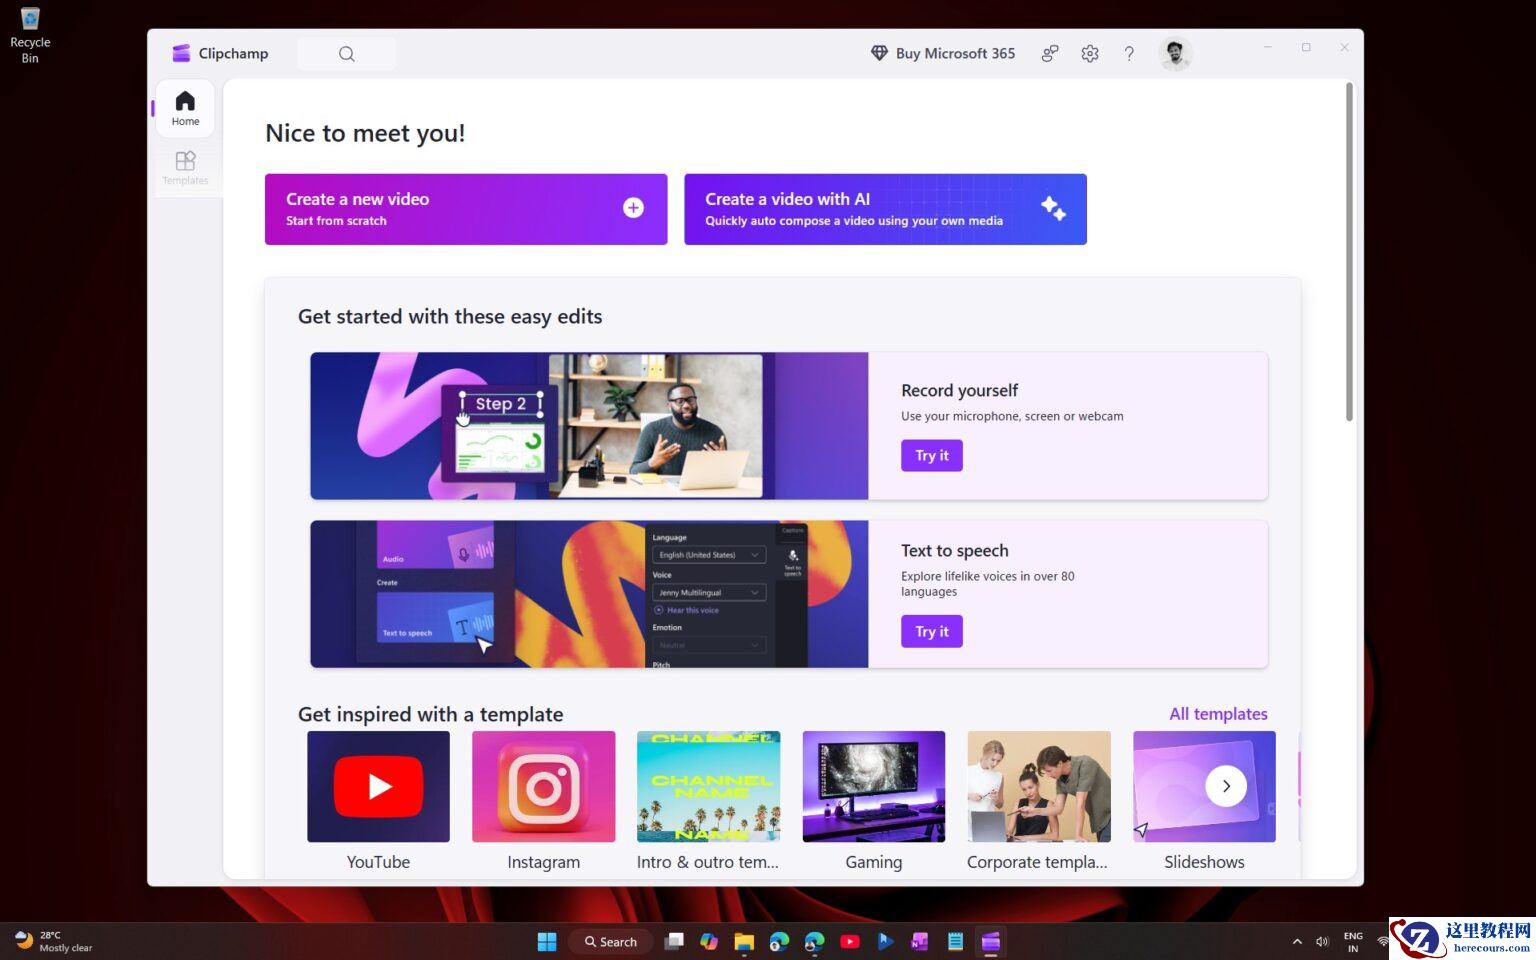The image size is (1536, 960).
Task: Open OneNote from the taskbar
Action: click(920, 941)
